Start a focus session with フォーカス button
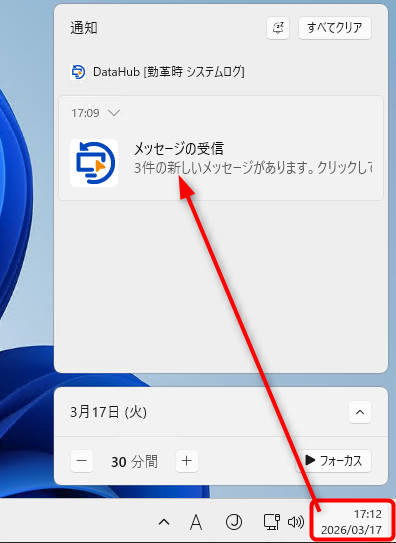396x543 pixels. click(334, 461)
